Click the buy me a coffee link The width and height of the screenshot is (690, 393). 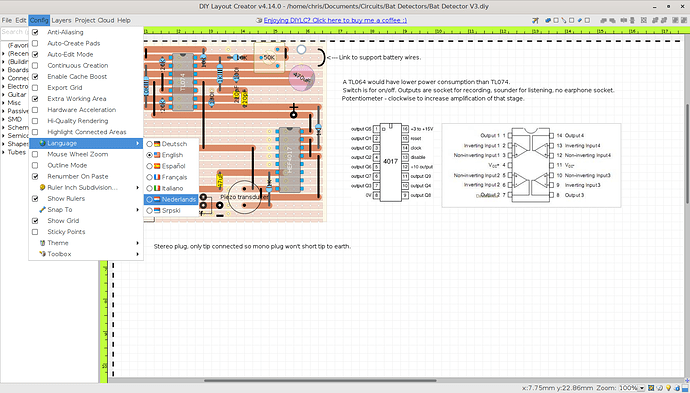(335, 20)
